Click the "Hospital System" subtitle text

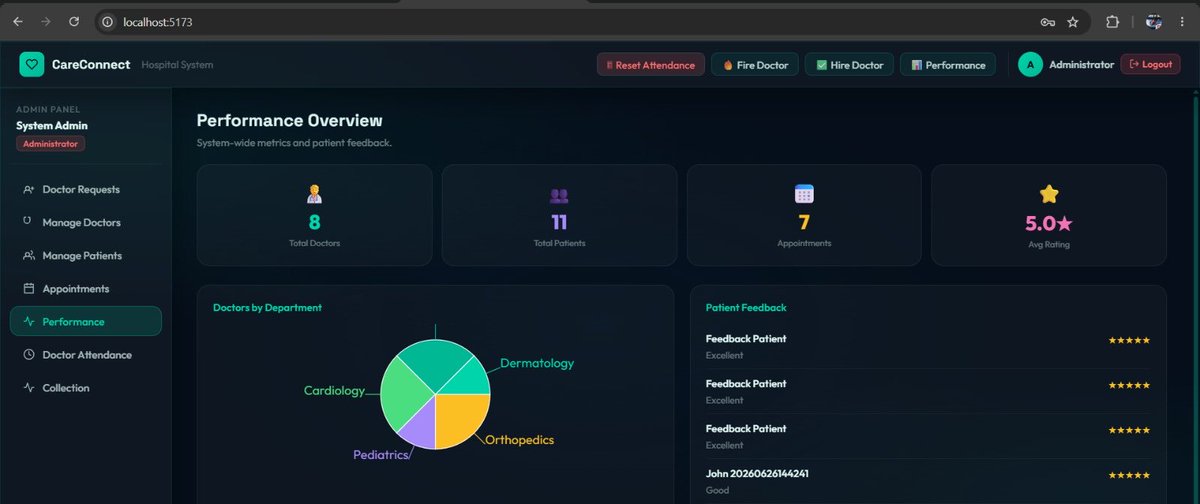(177, 65)
